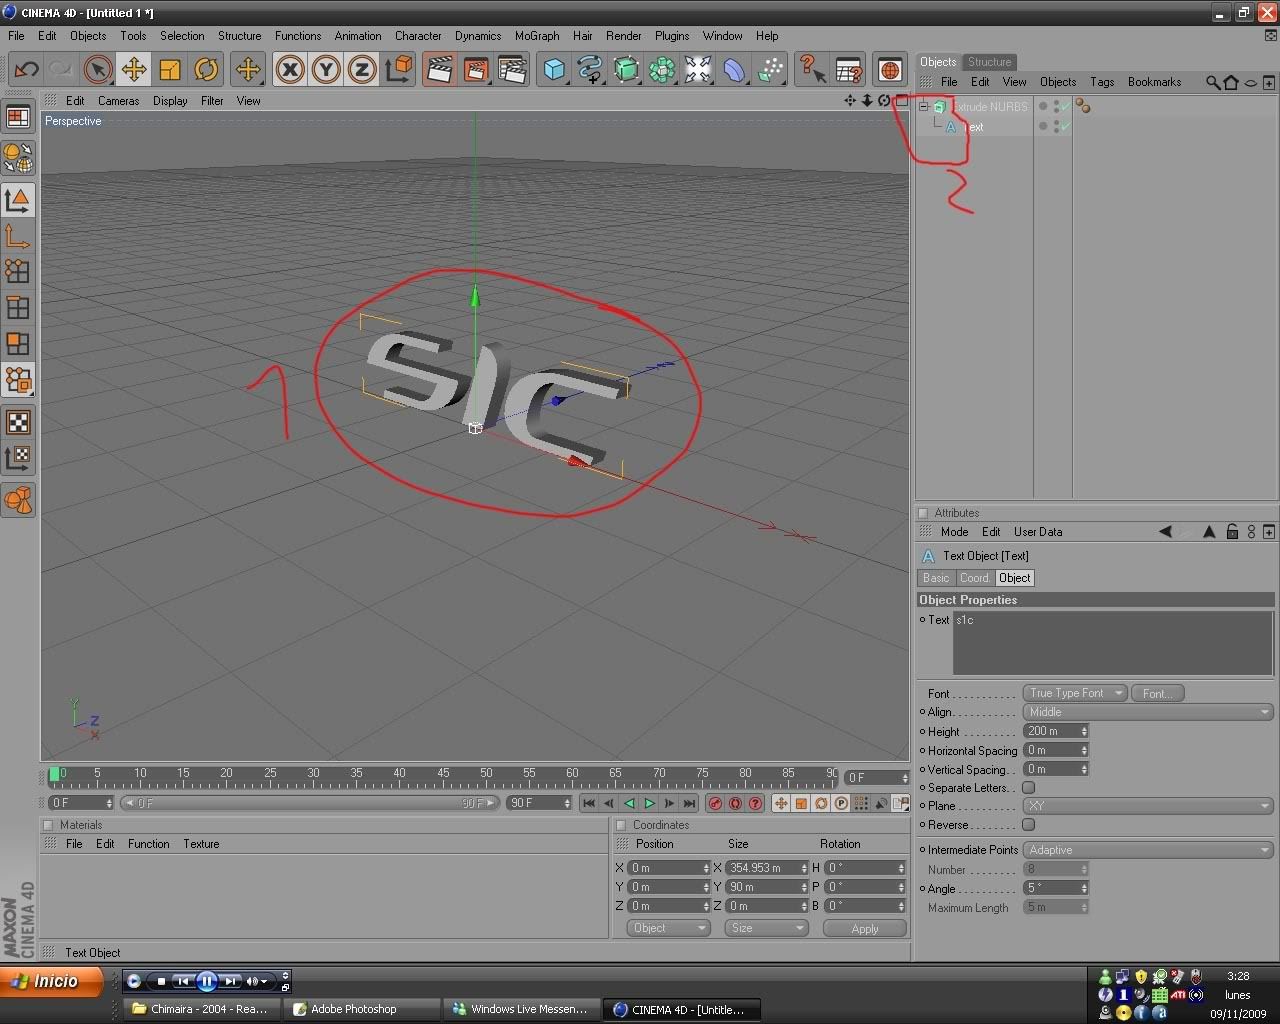Open the array modeling objects icon
Screen dimensions: 1280x1024
pyautogui.click(x=662, y=69)
